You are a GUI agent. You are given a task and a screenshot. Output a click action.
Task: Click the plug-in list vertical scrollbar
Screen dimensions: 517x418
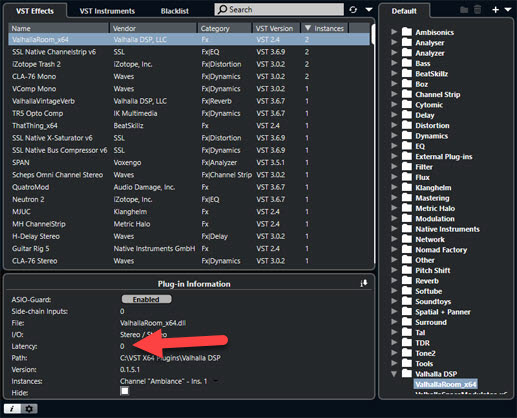point(373,143)
